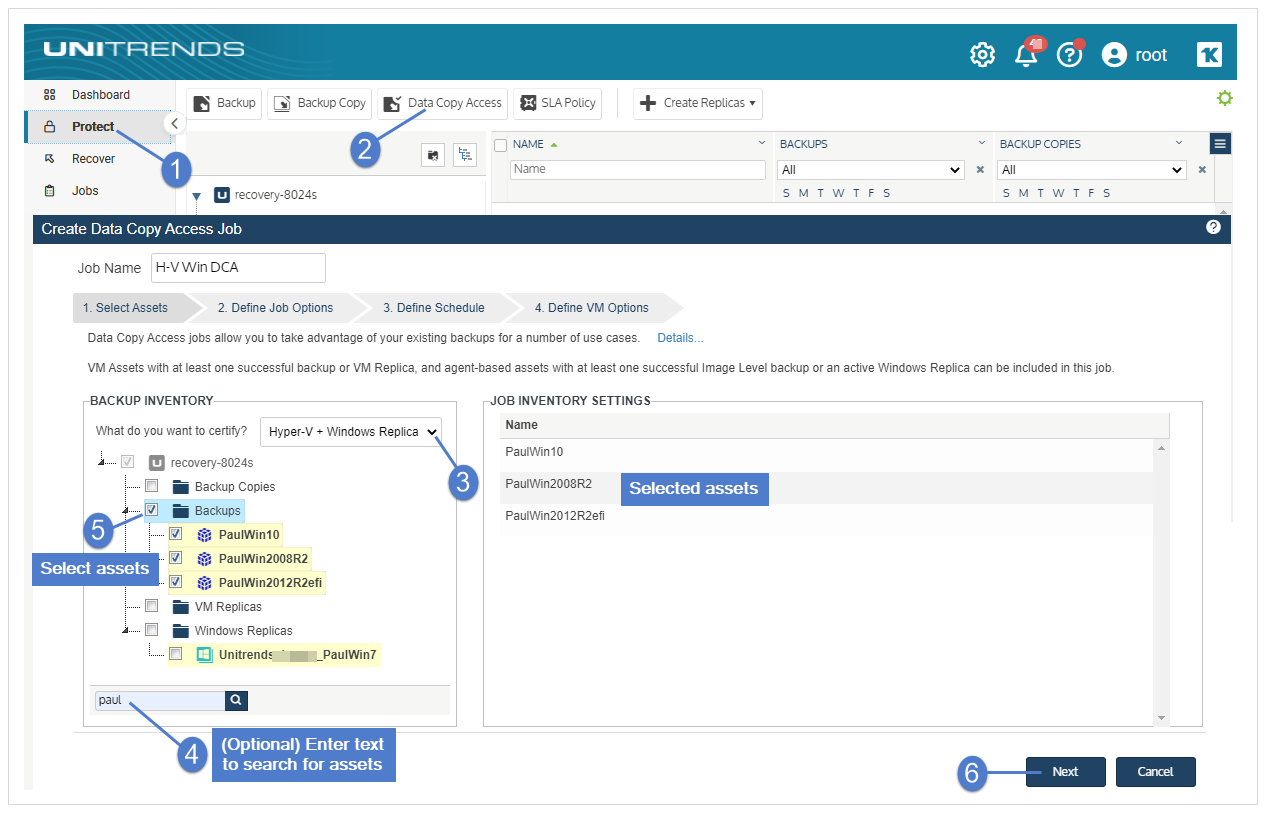Open the BACKUPS filter All dropdown
The height and width of the screenshot is (824, 1280).
click(x=871, y=170)
